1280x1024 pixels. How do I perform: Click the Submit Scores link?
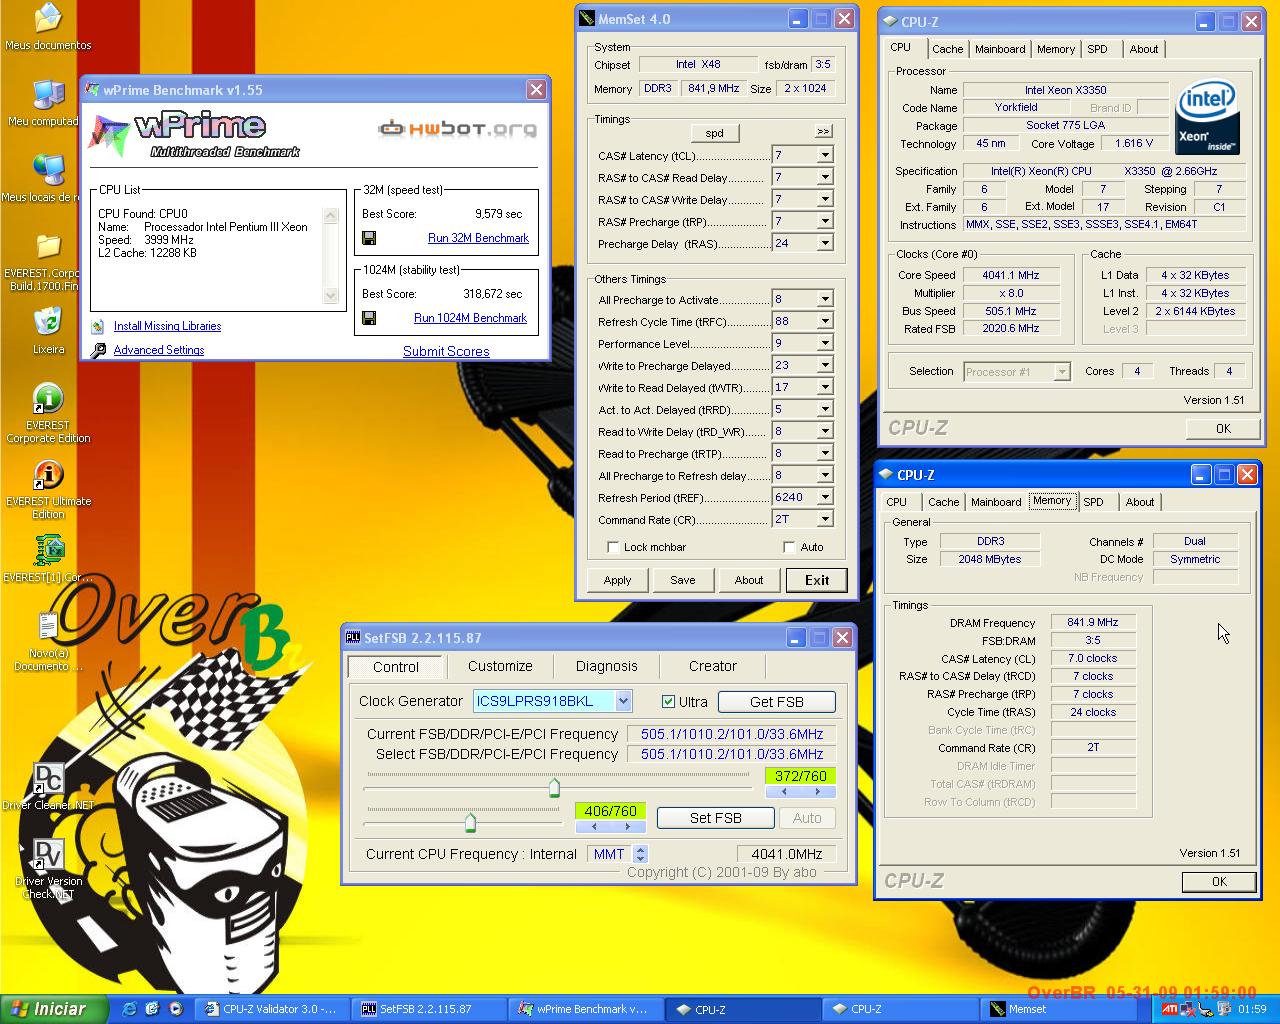[446, 351]
